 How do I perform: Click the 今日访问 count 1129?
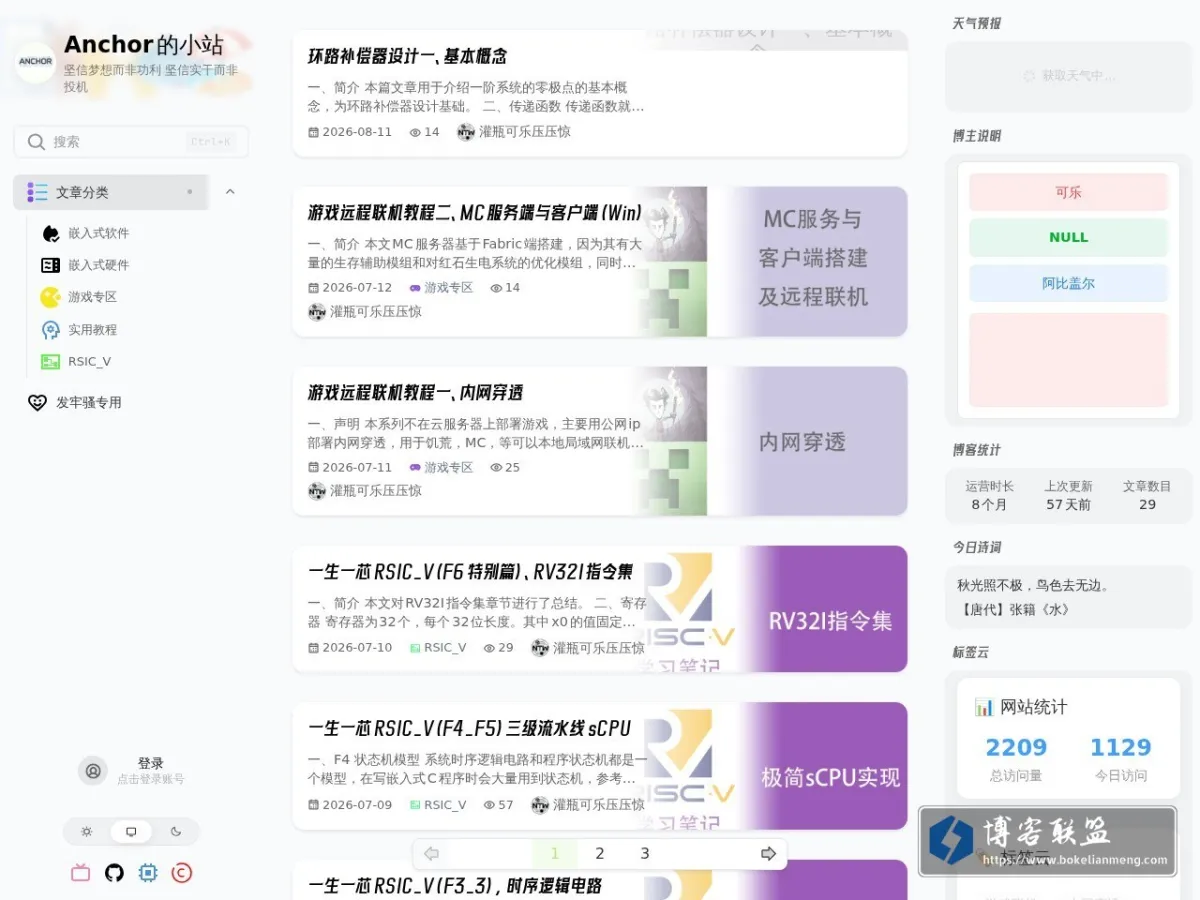pyautogui.click(x=1120, y=748)
